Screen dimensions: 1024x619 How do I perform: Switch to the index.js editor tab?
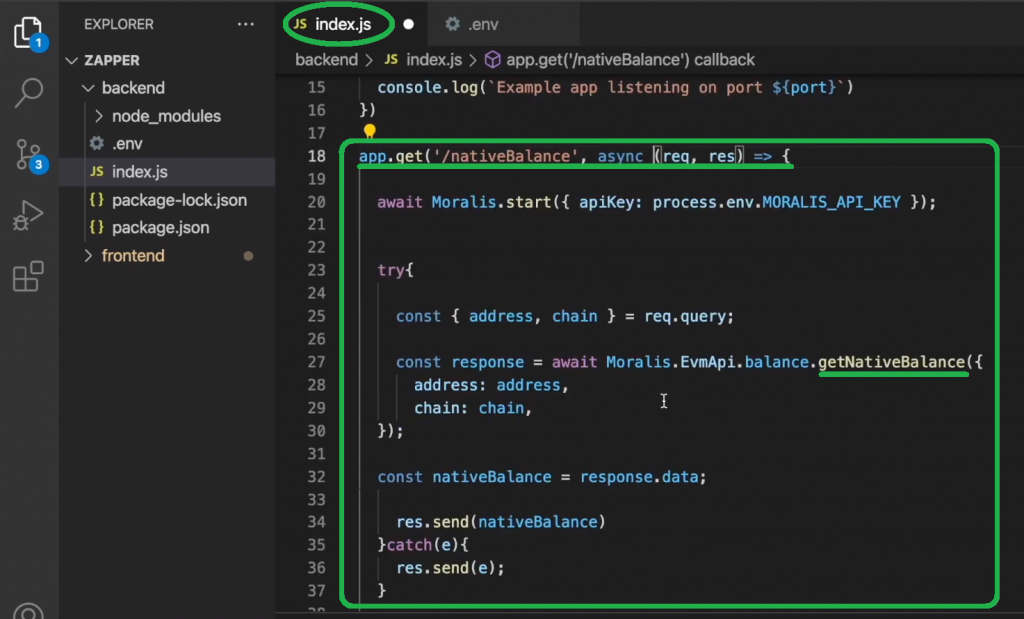point(343,24)
